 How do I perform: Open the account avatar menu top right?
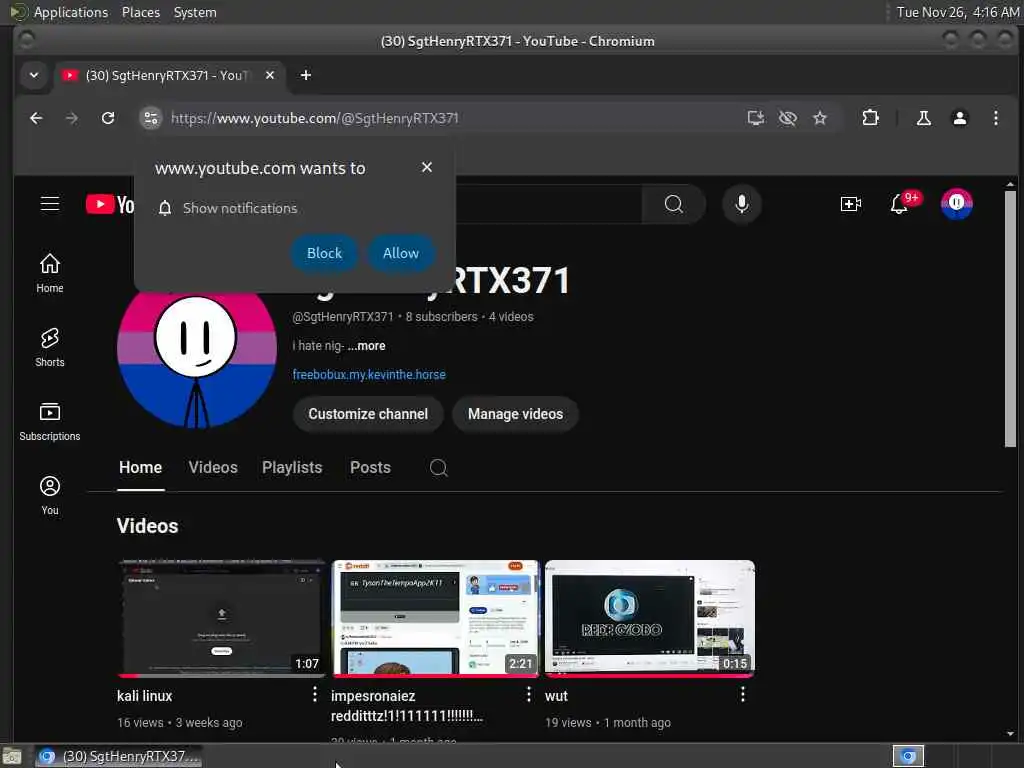956,204
